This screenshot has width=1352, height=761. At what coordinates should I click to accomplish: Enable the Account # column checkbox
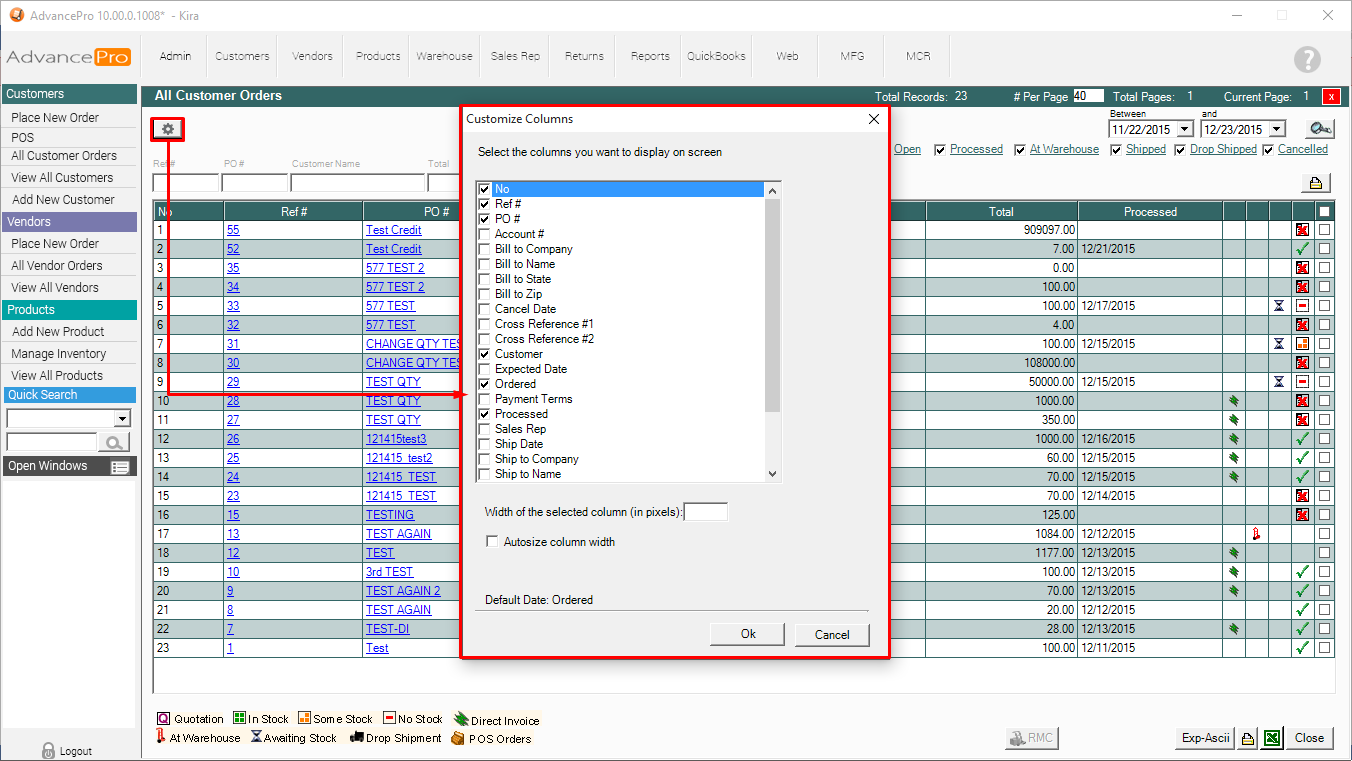click(485, 234)
